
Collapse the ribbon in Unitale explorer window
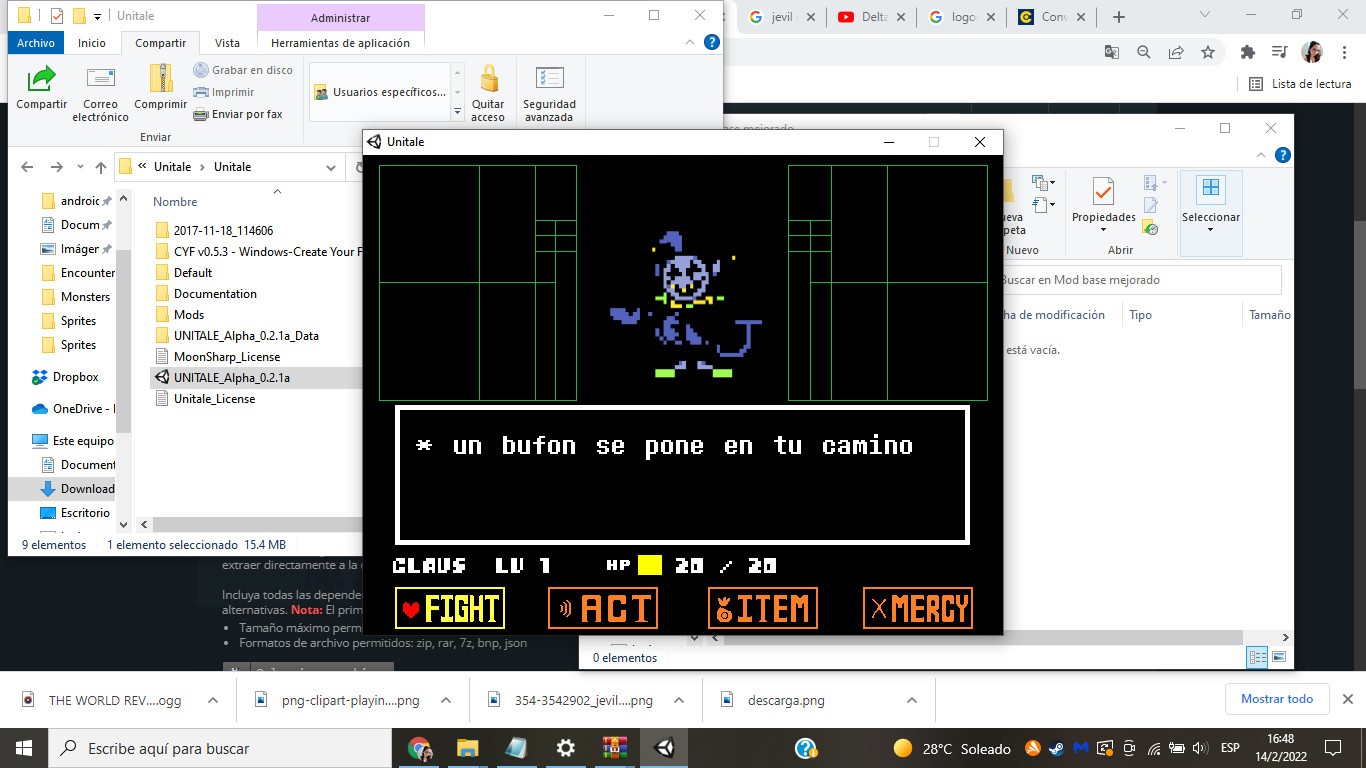689,42
